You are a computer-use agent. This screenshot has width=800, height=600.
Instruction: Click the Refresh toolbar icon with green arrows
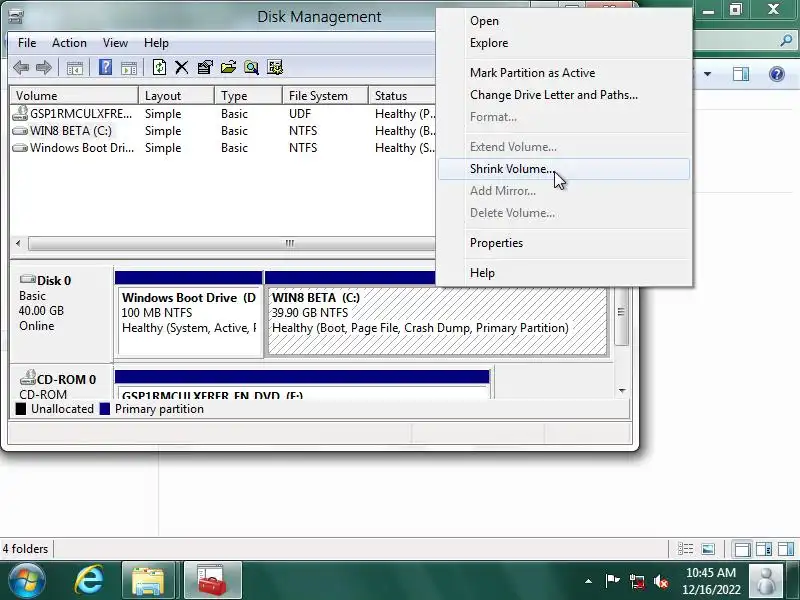159,67
